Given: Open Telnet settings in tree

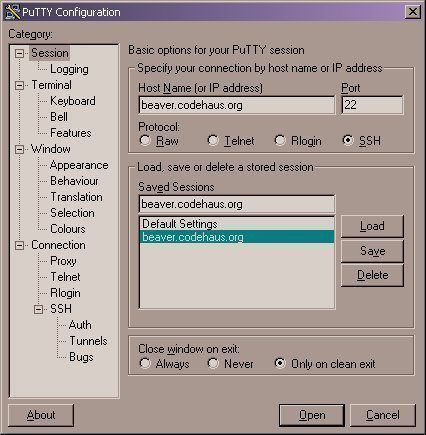Looking at the screenshot, I should (x=65, y=277).
